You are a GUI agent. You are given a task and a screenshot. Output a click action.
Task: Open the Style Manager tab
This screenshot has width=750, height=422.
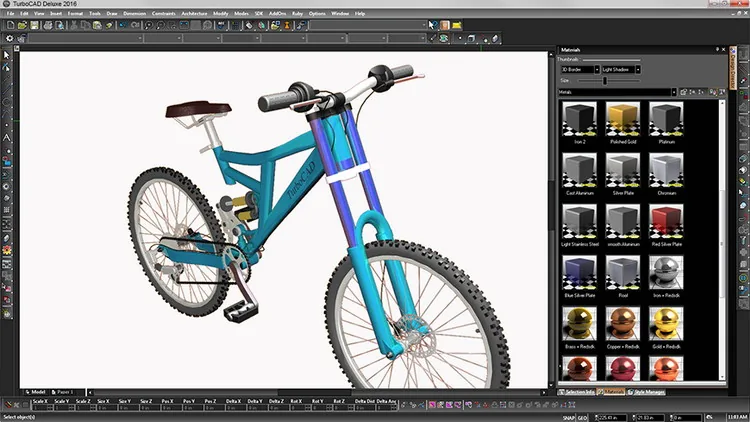[646, 392]
